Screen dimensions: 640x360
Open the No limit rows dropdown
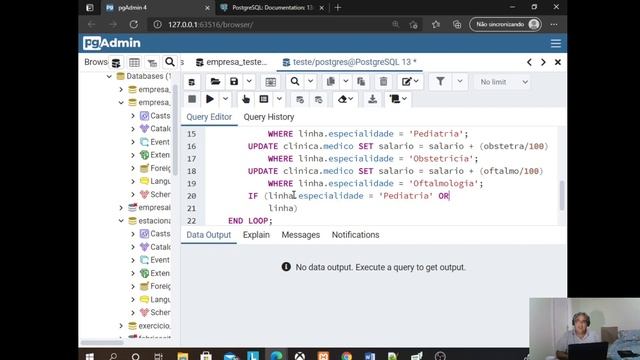504,82
